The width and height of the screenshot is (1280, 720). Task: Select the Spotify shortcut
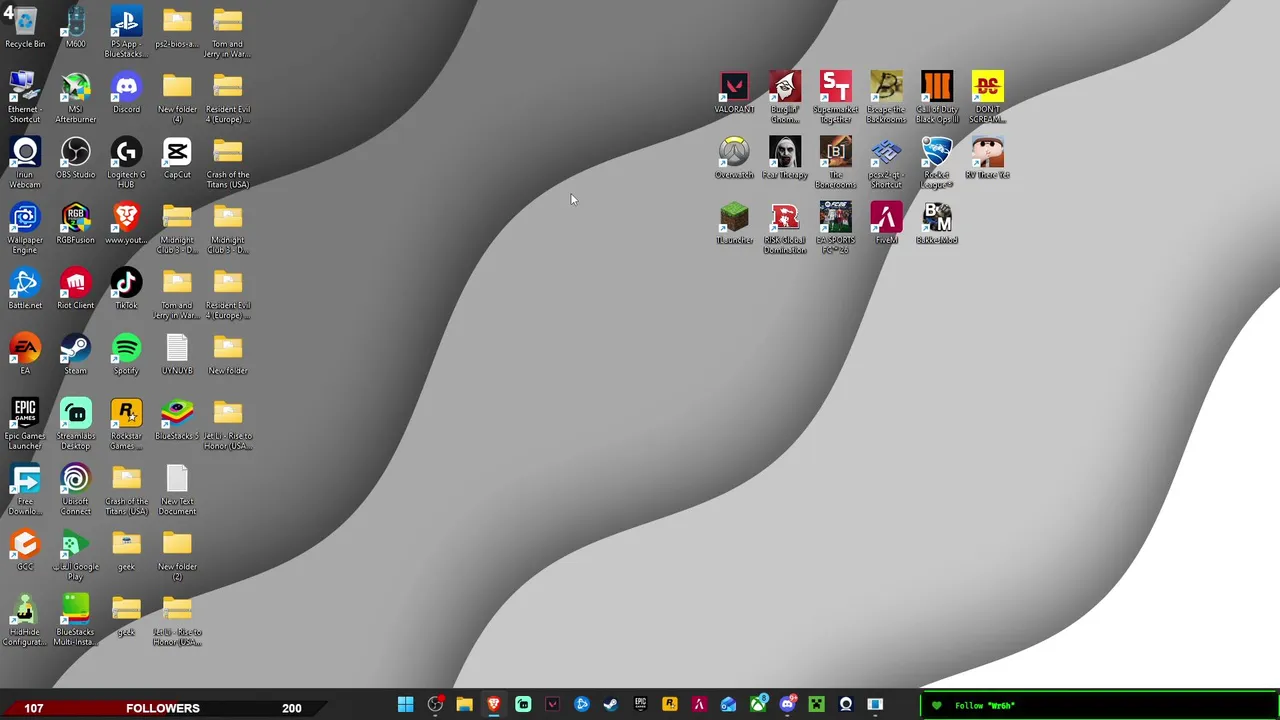click(x=126, y=354)
